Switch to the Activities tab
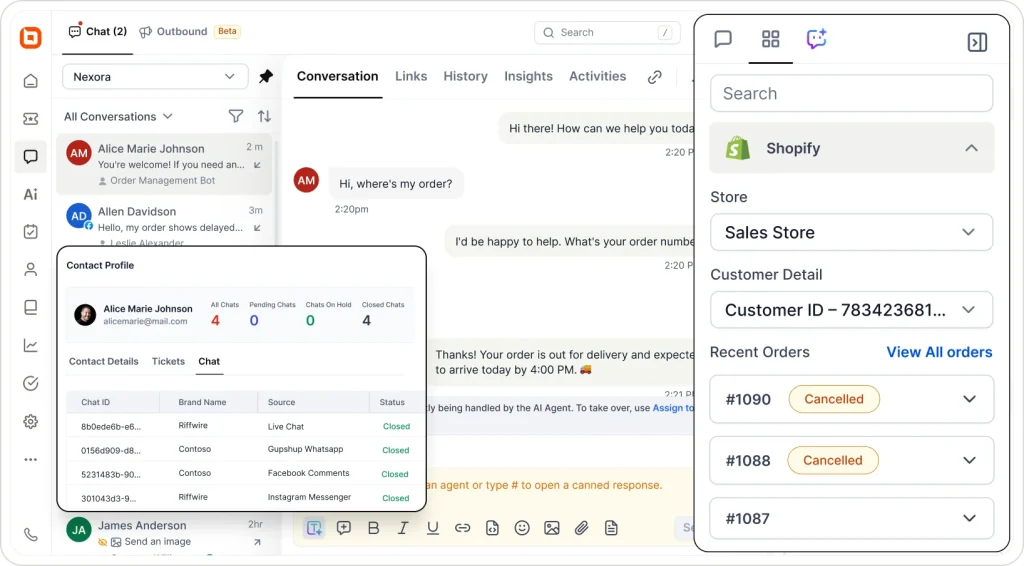The height and width of the screenshot is (566, 1024). (x=598, y=76)
